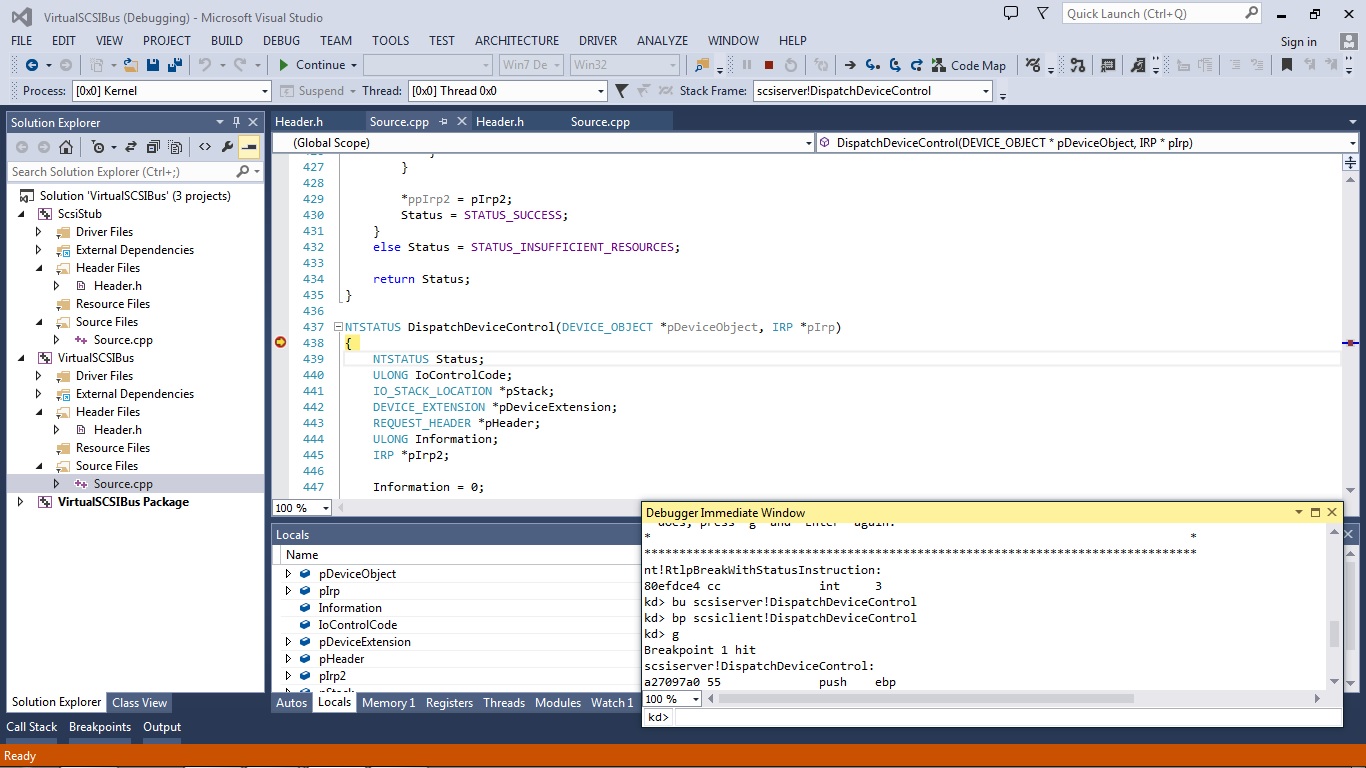Expand the VirtualSCSIBus Package project node
Screen dimensions: 1366x768
pos(21,502)
